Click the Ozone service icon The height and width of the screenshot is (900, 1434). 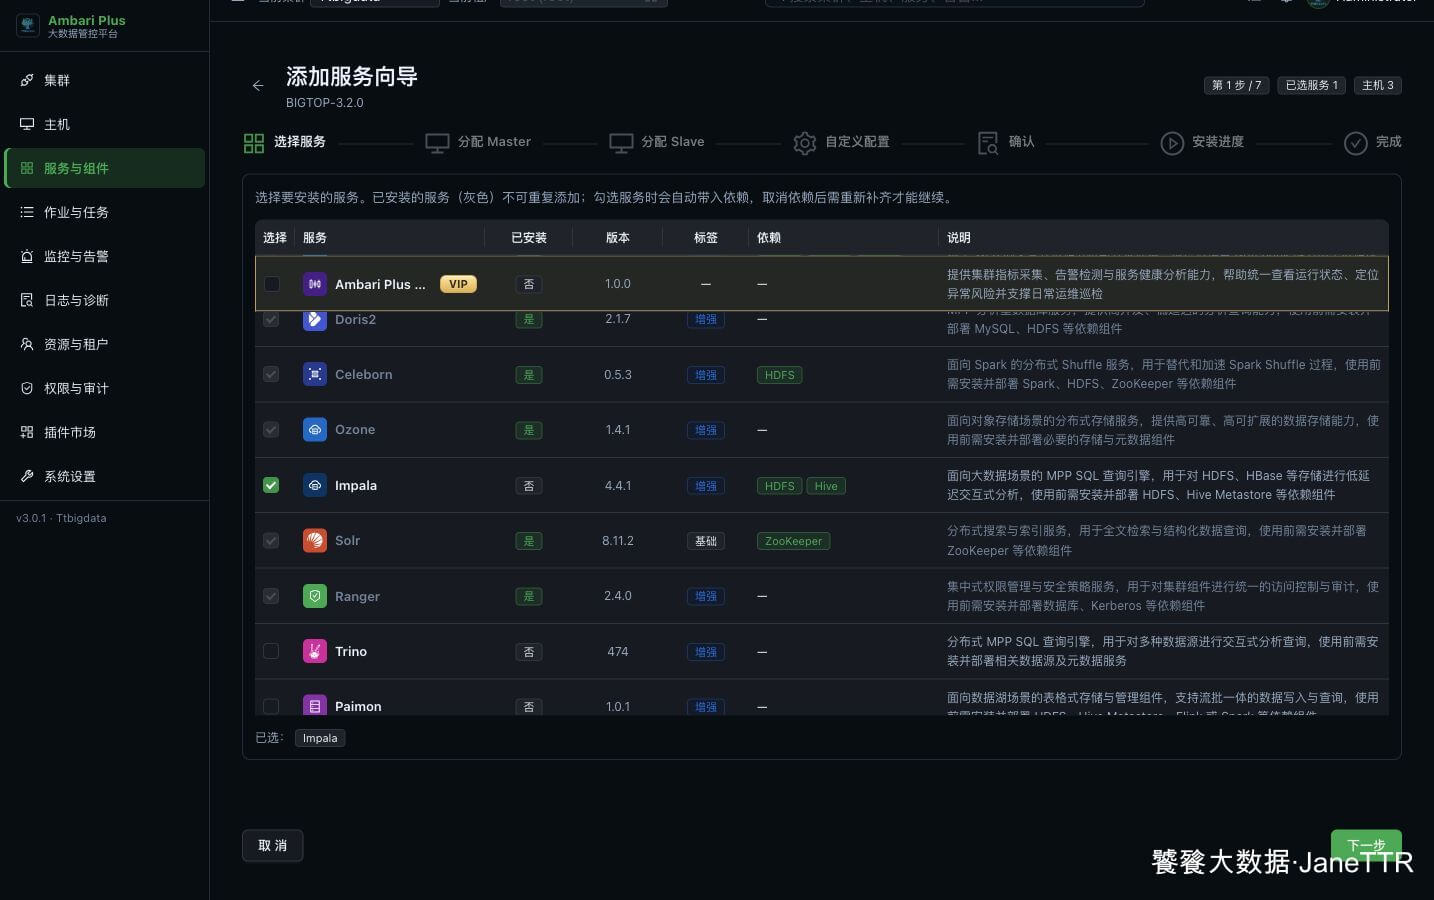click(315, 430)
